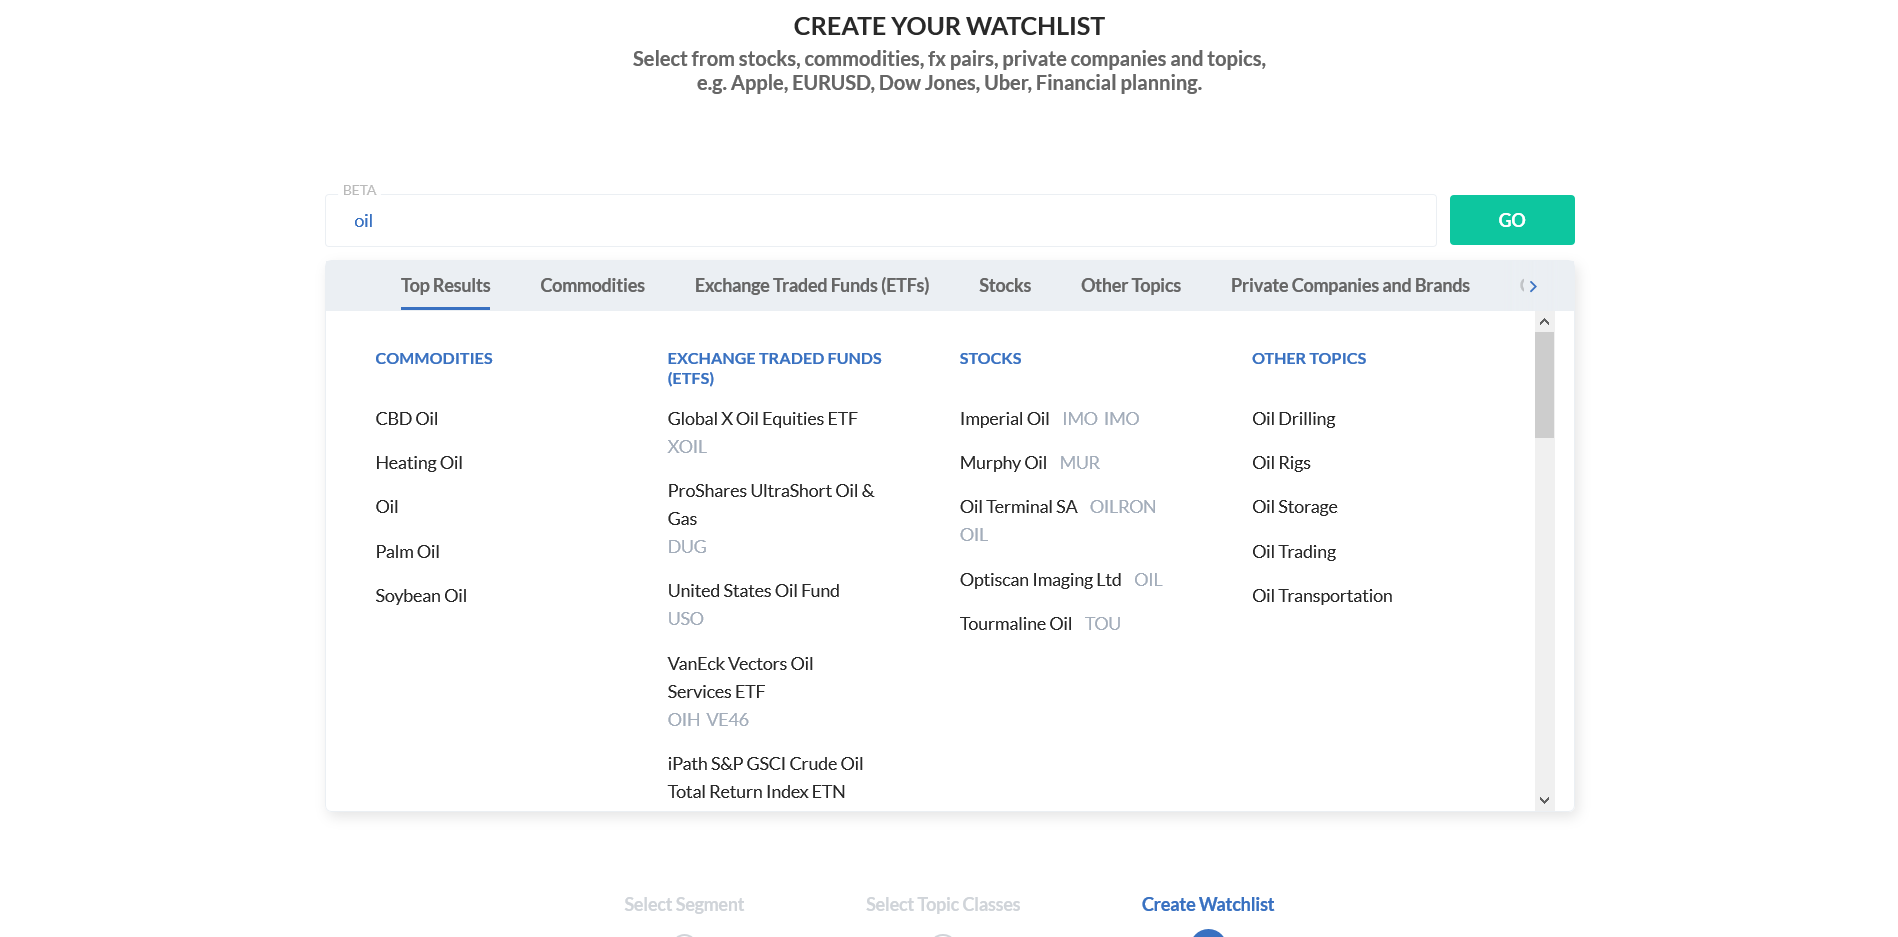Image resolution: width=1898 pixels, height=937 pixels.
Task: Click the results scrollbar down arrow
Action: [1544, 800]
